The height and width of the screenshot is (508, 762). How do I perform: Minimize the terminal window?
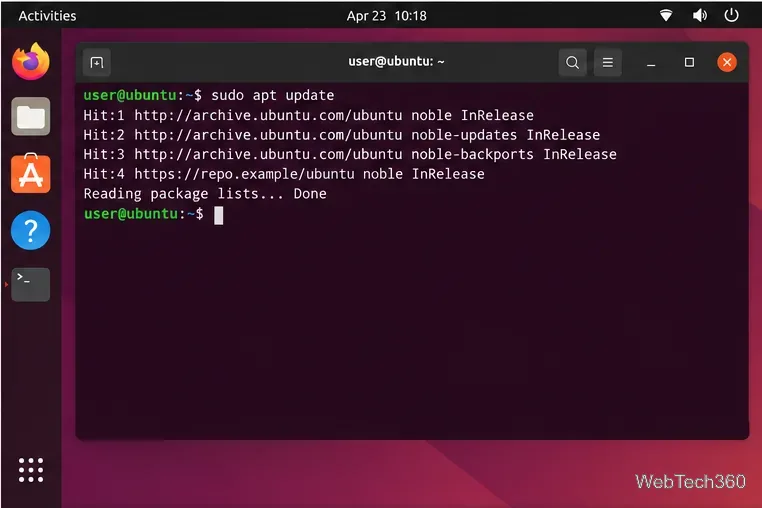(x=651, y=62)
